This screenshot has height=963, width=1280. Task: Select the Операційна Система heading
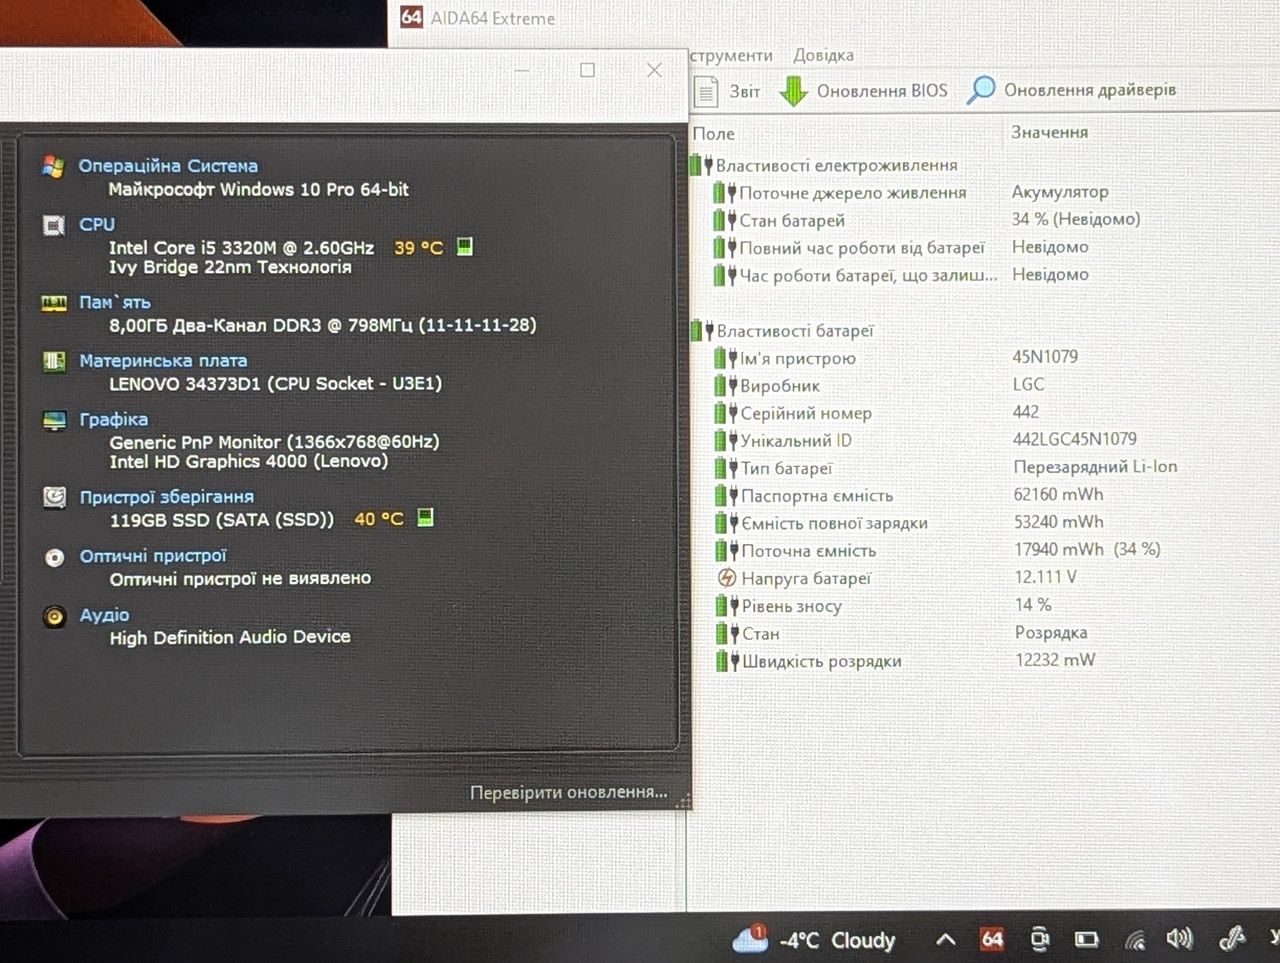pos(168,166)
